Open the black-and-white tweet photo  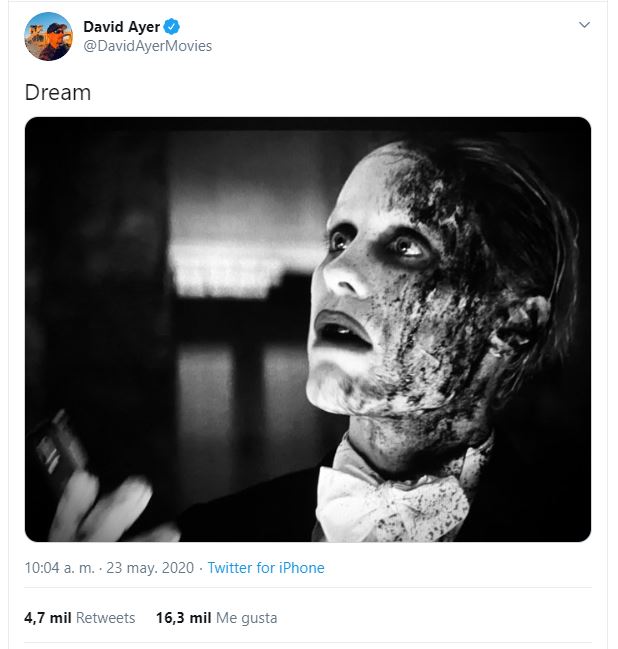tap(307, 329)
